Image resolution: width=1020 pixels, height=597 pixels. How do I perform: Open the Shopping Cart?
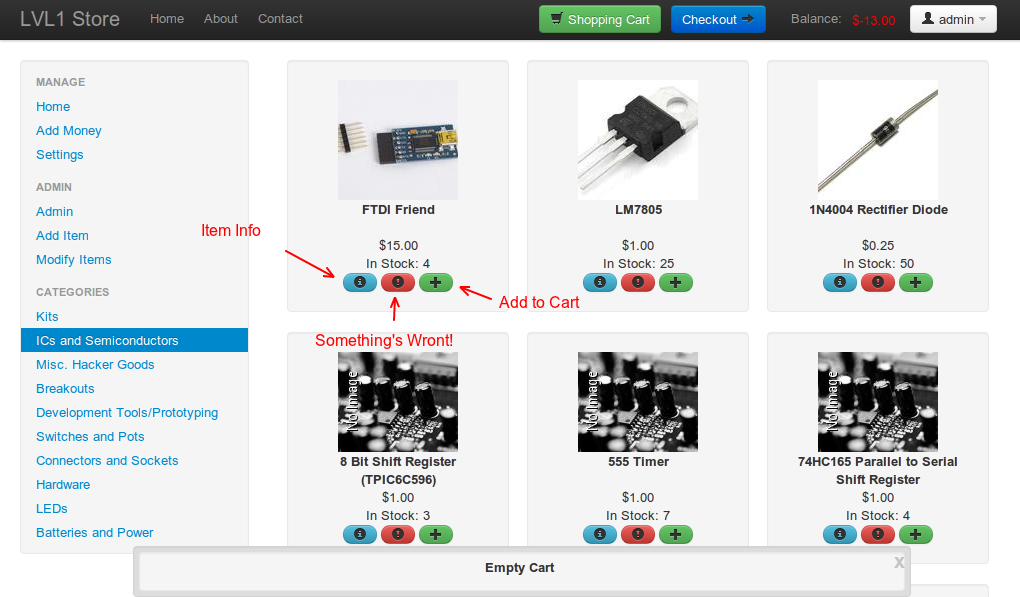coord(599,19)
